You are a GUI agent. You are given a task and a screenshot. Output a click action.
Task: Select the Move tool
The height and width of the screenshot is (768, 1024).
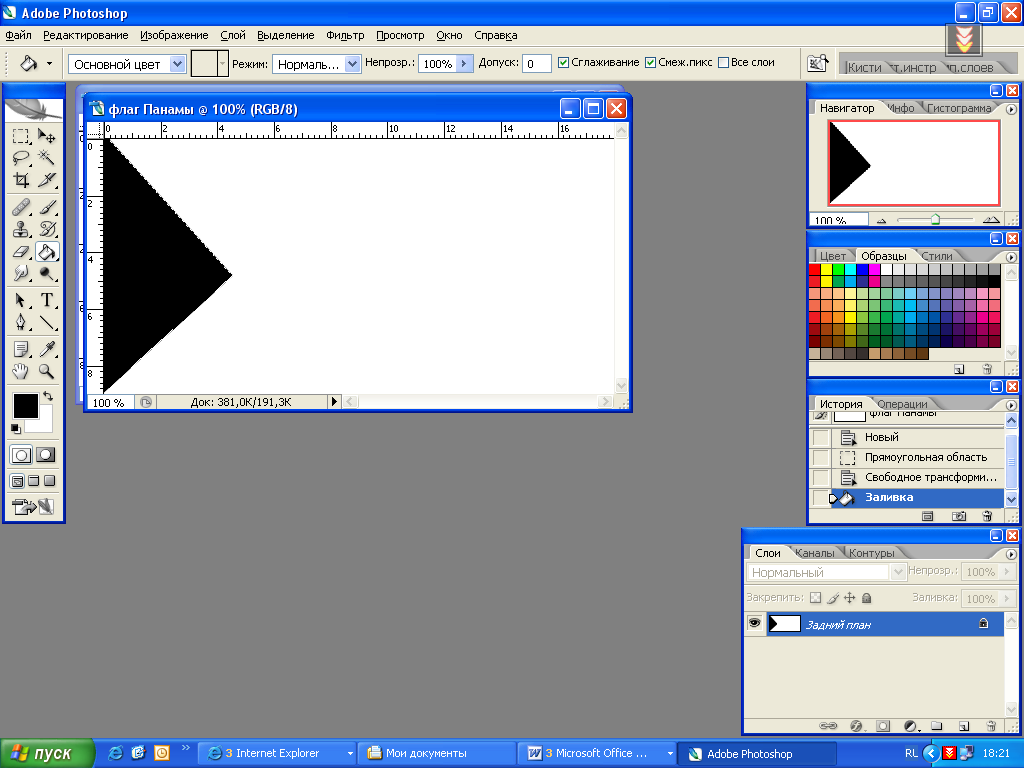click(46, 136)
